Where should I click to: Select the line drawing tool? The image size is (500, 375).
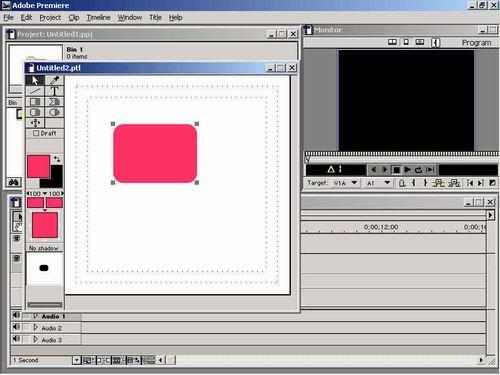(x=35, y=91)
